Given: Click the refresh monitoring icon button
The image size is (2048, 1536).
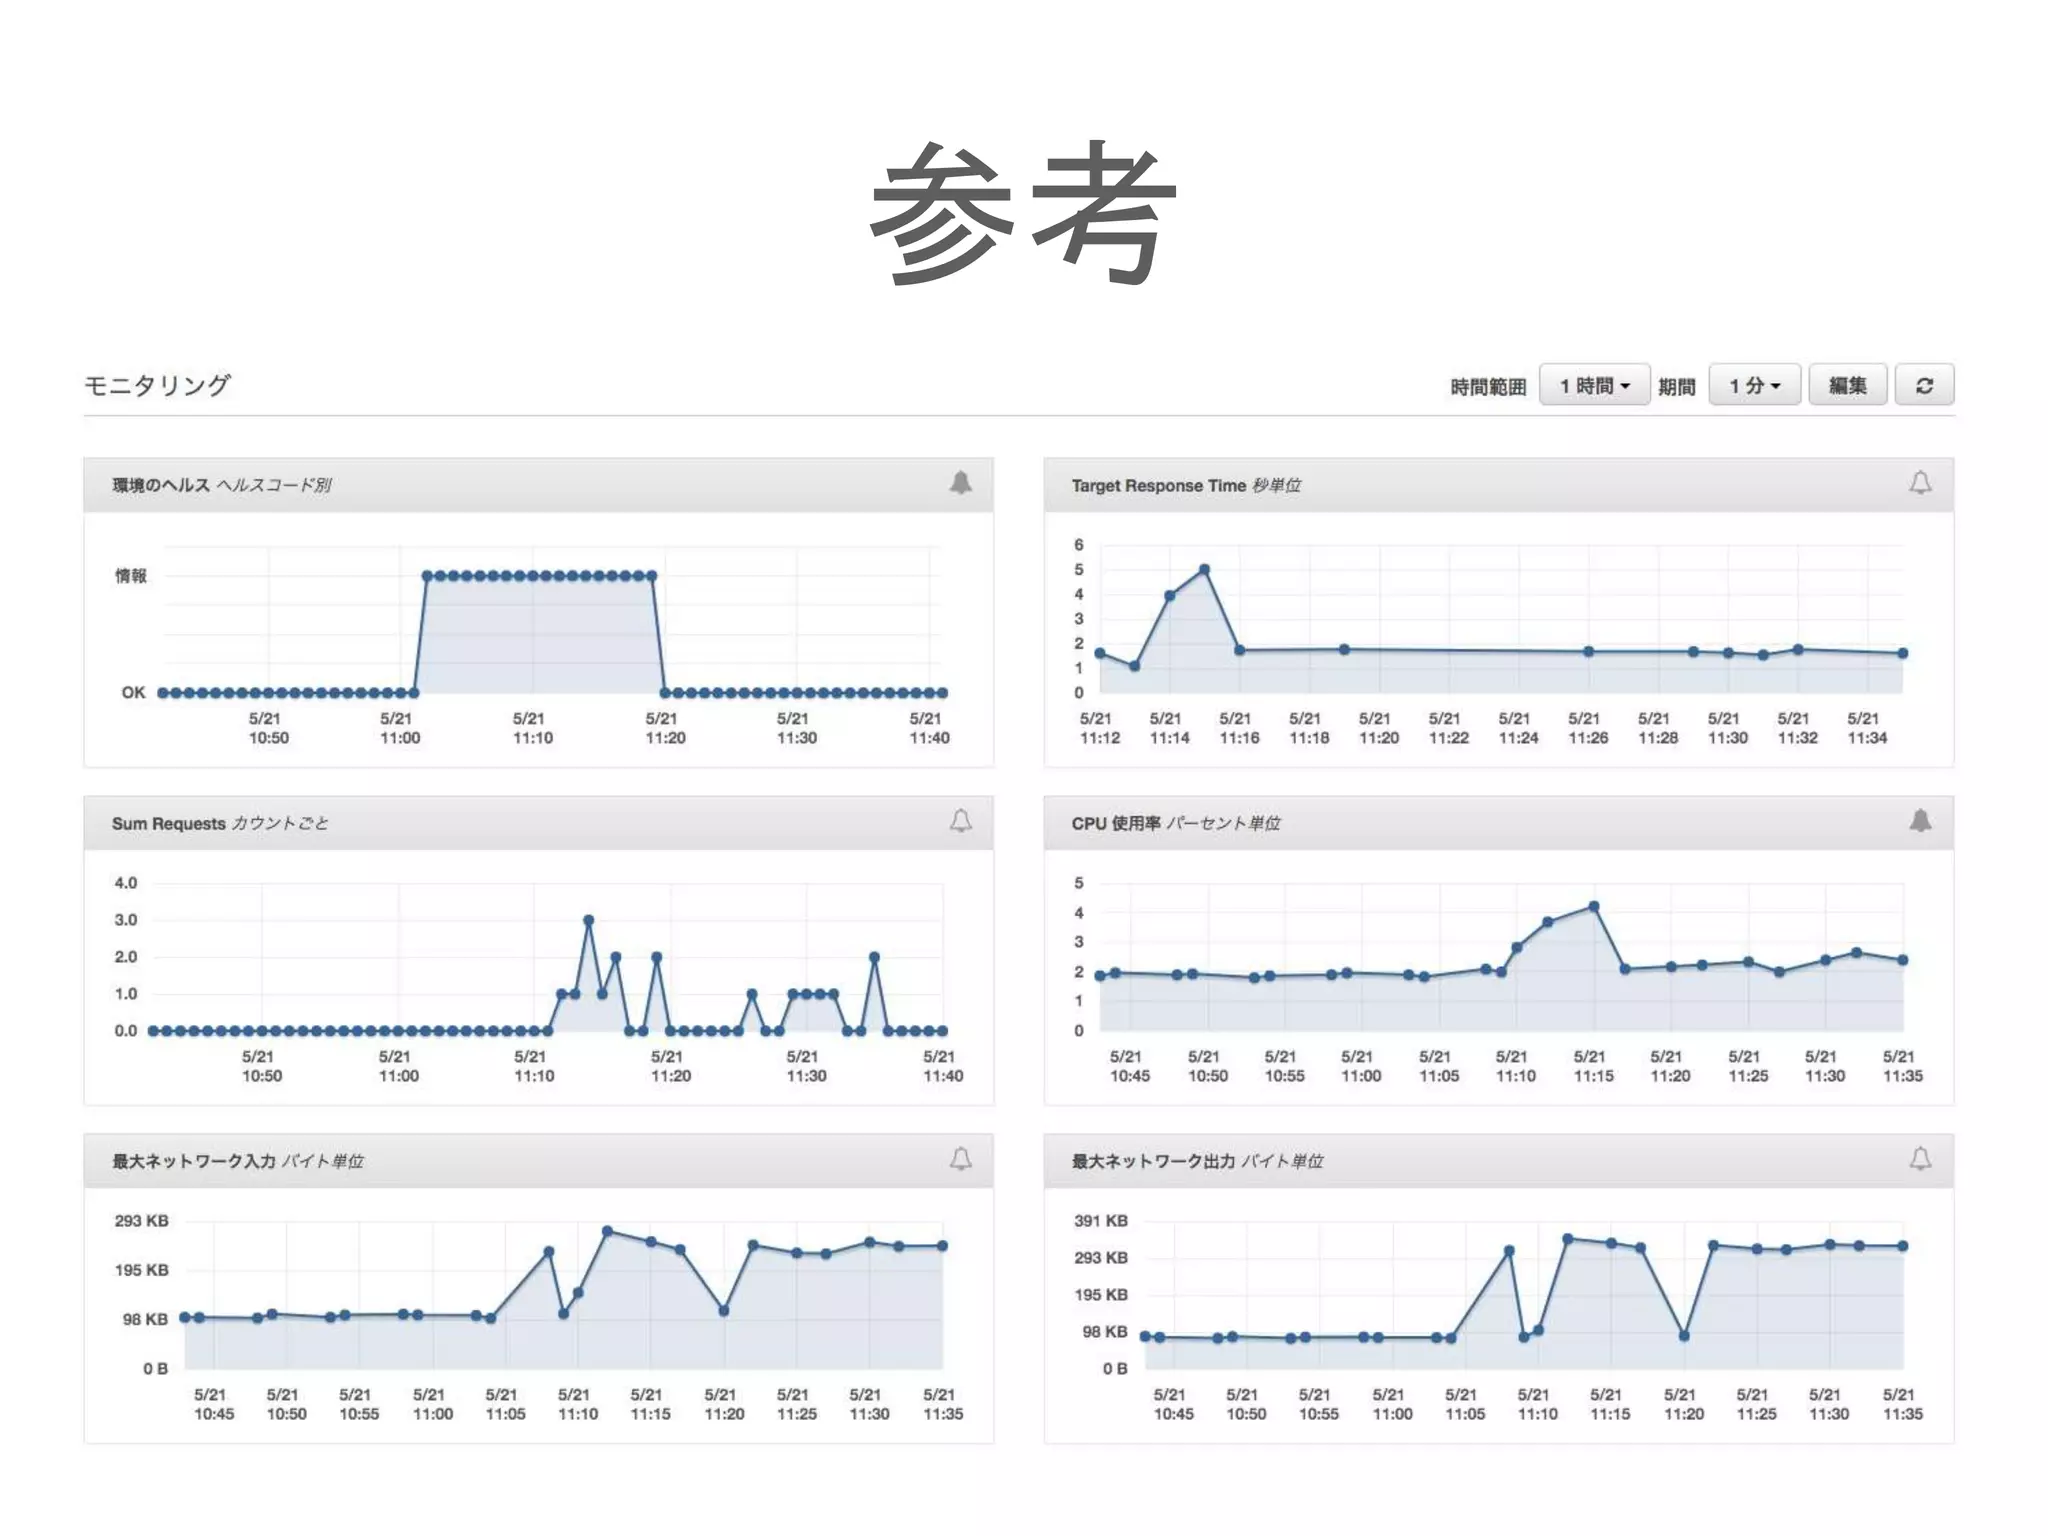Looking at the screenshot, I should click(x=1924, y=385).
